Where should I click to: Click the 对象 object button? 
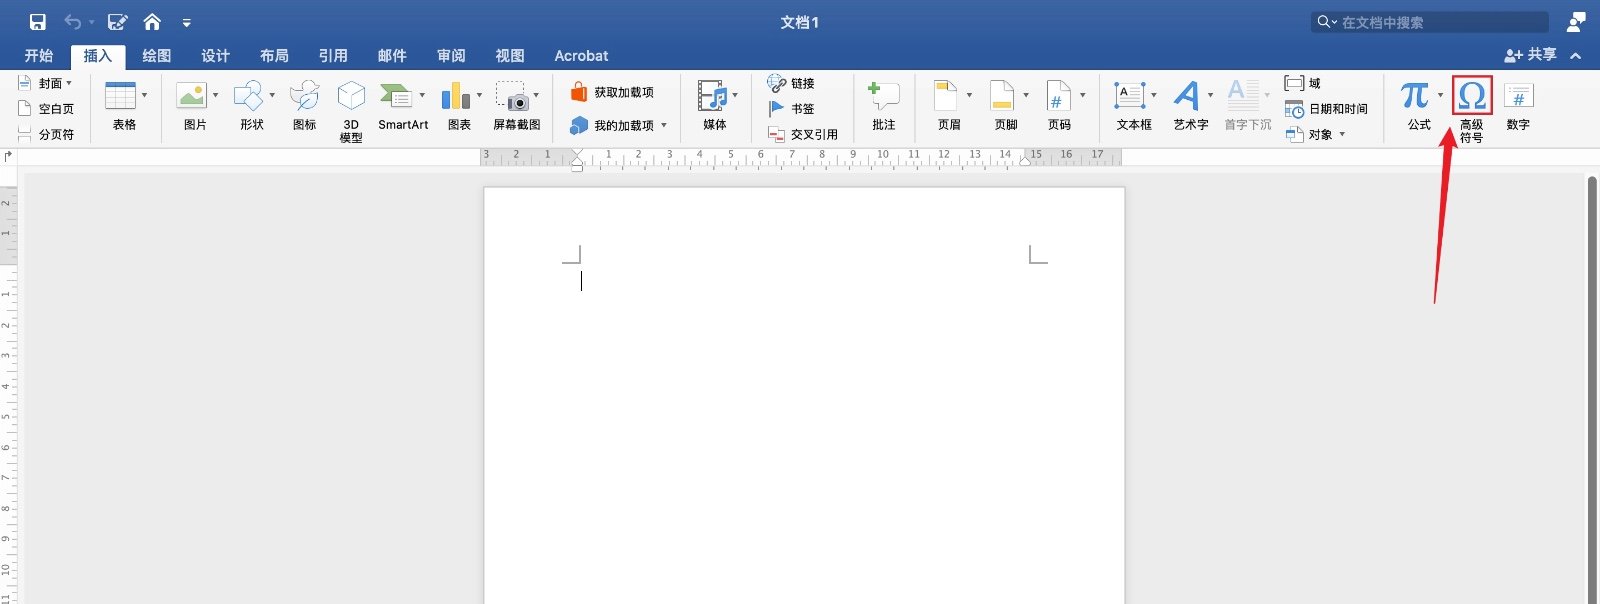point(1315,134)
